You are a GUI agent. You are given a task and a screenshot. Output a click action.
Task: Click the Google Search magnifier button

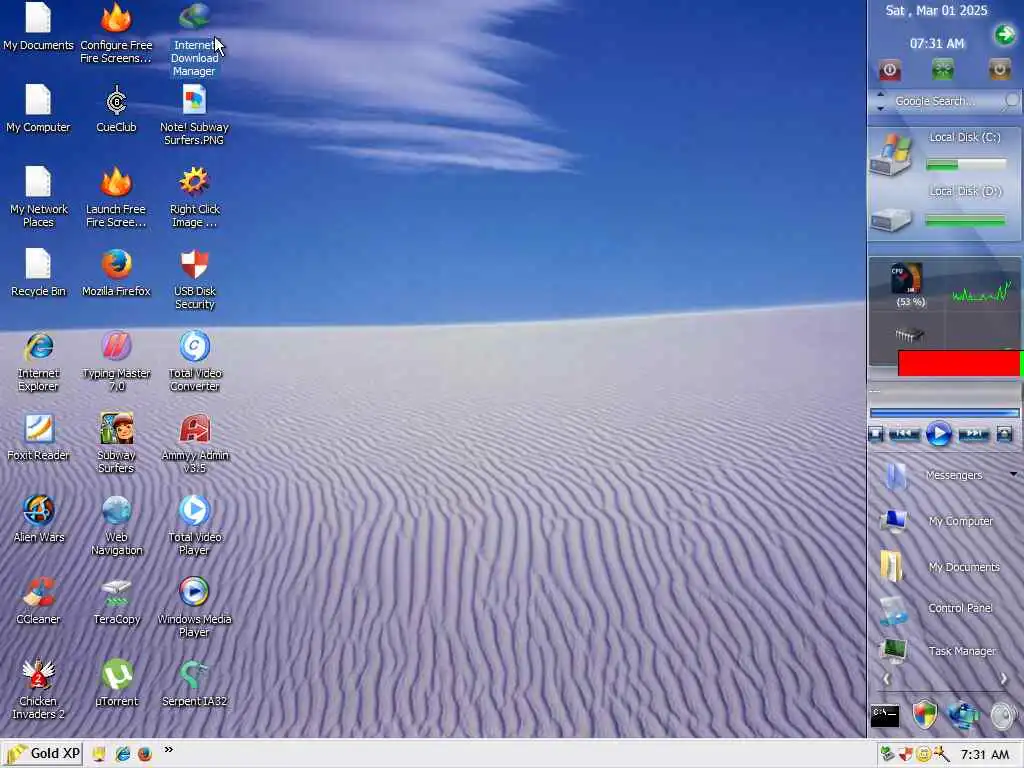coord(1012,101)
